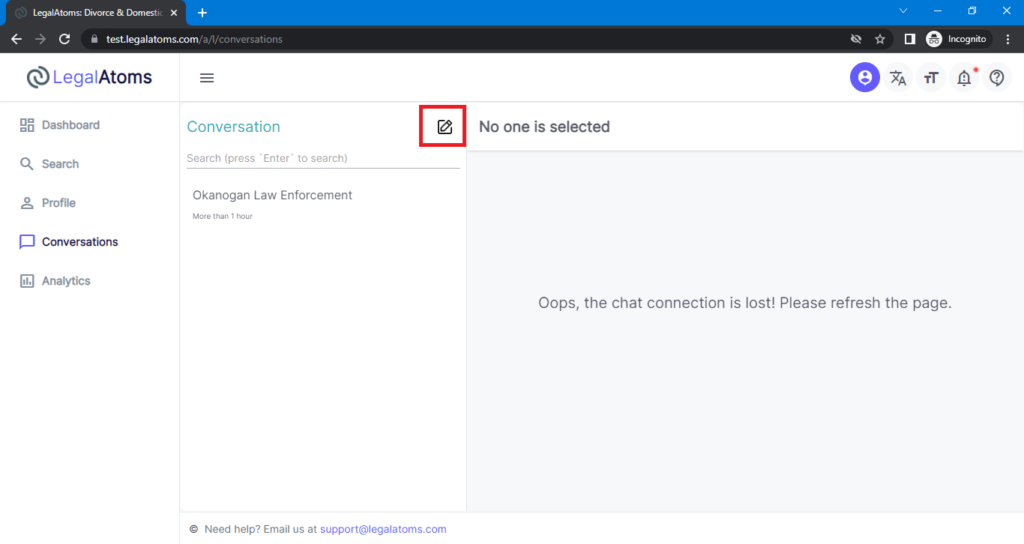Open the user account avatar icon
The image size is (1024, 544).
tap(865, 77)
